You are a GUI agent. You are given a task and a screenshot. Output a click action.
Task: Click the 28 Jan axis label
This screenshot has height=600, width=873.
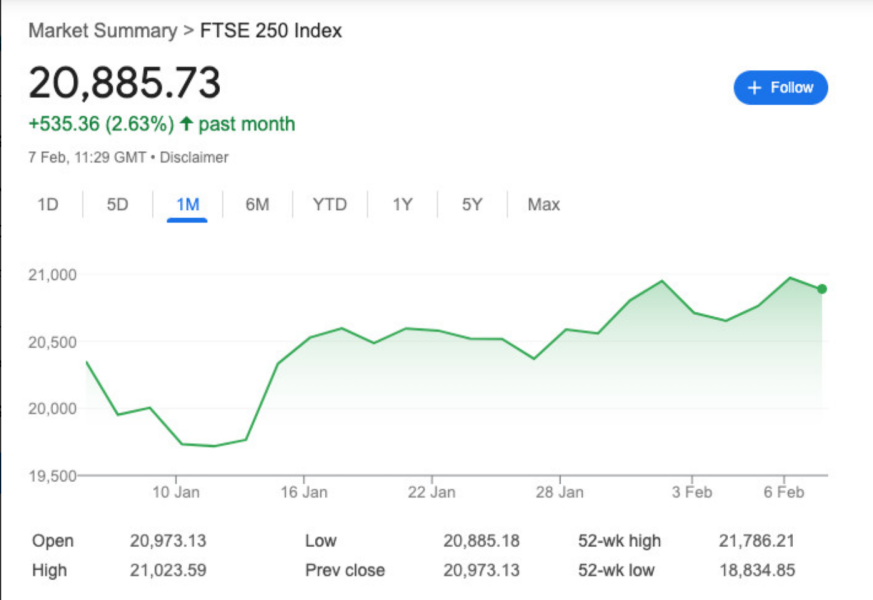(560, 492)
